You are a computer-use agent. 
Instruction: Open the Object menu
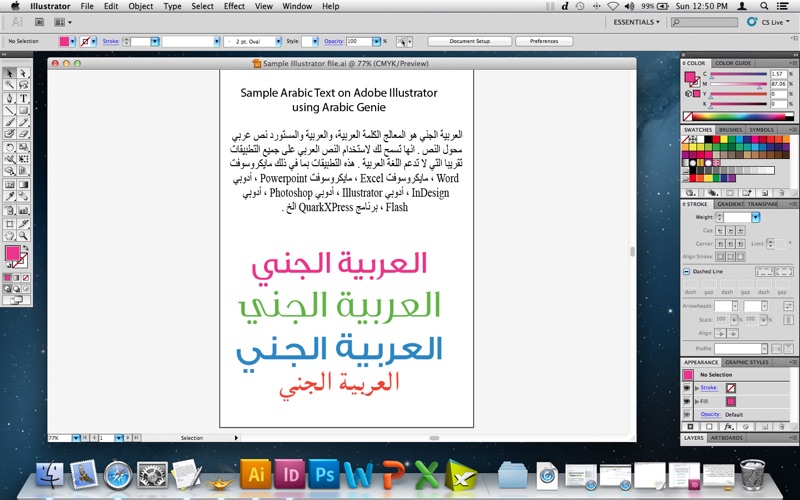[x=140, y=6]
